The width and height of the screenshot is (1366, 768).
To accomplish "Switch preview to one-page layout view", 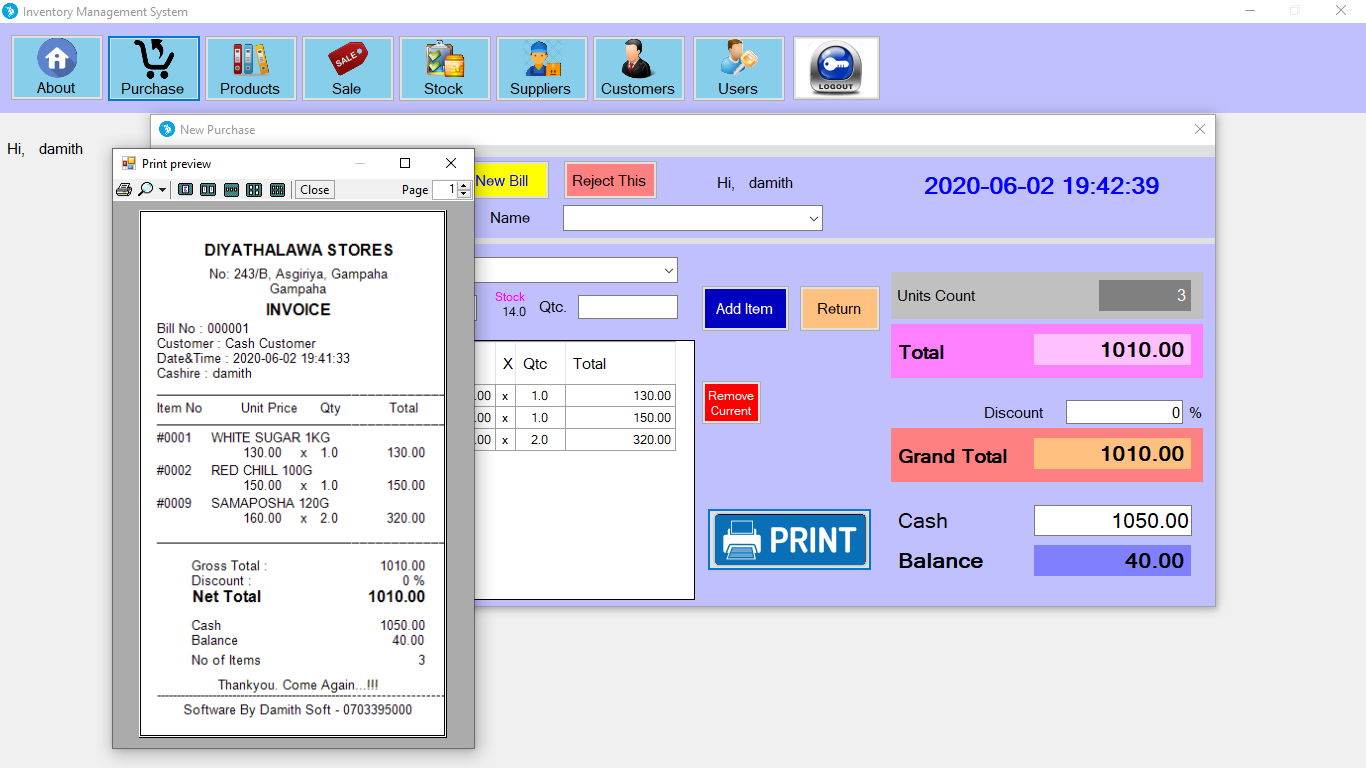I will [x=185, y=189].
